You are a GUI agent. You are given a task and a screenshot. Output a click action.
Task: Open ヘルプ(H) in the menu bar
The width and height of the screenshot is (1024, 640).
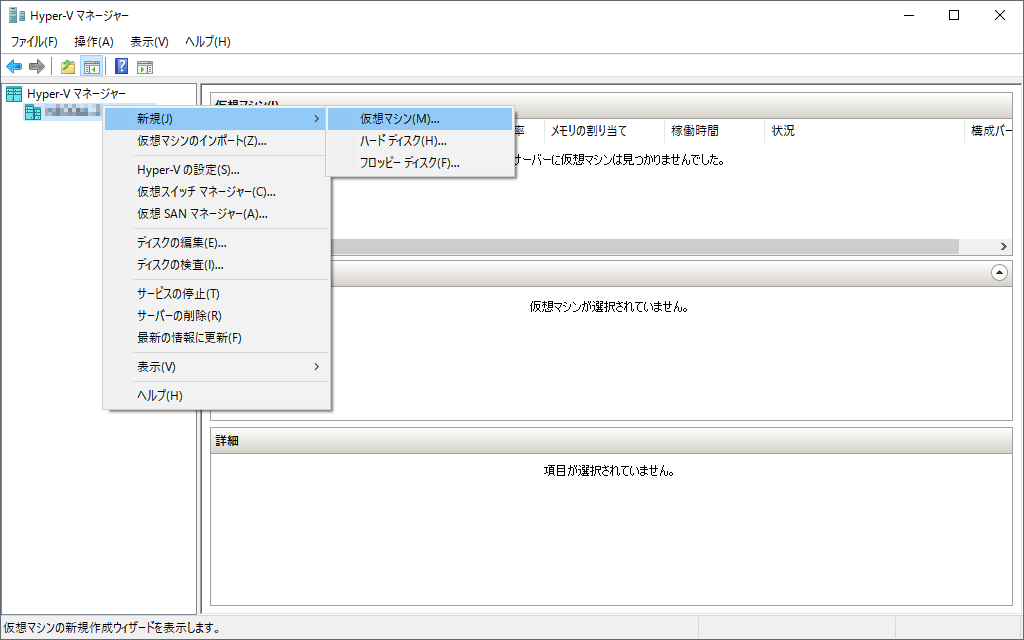208,42
